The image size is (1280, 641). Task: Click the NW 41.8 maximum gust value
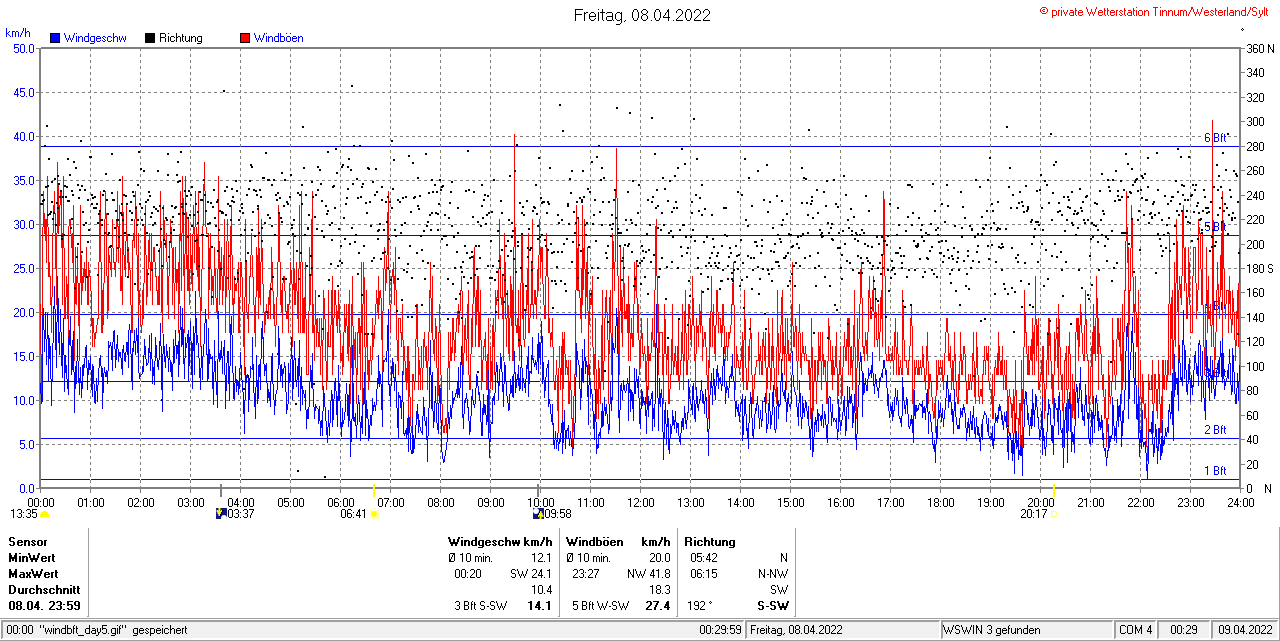[648, 574]
